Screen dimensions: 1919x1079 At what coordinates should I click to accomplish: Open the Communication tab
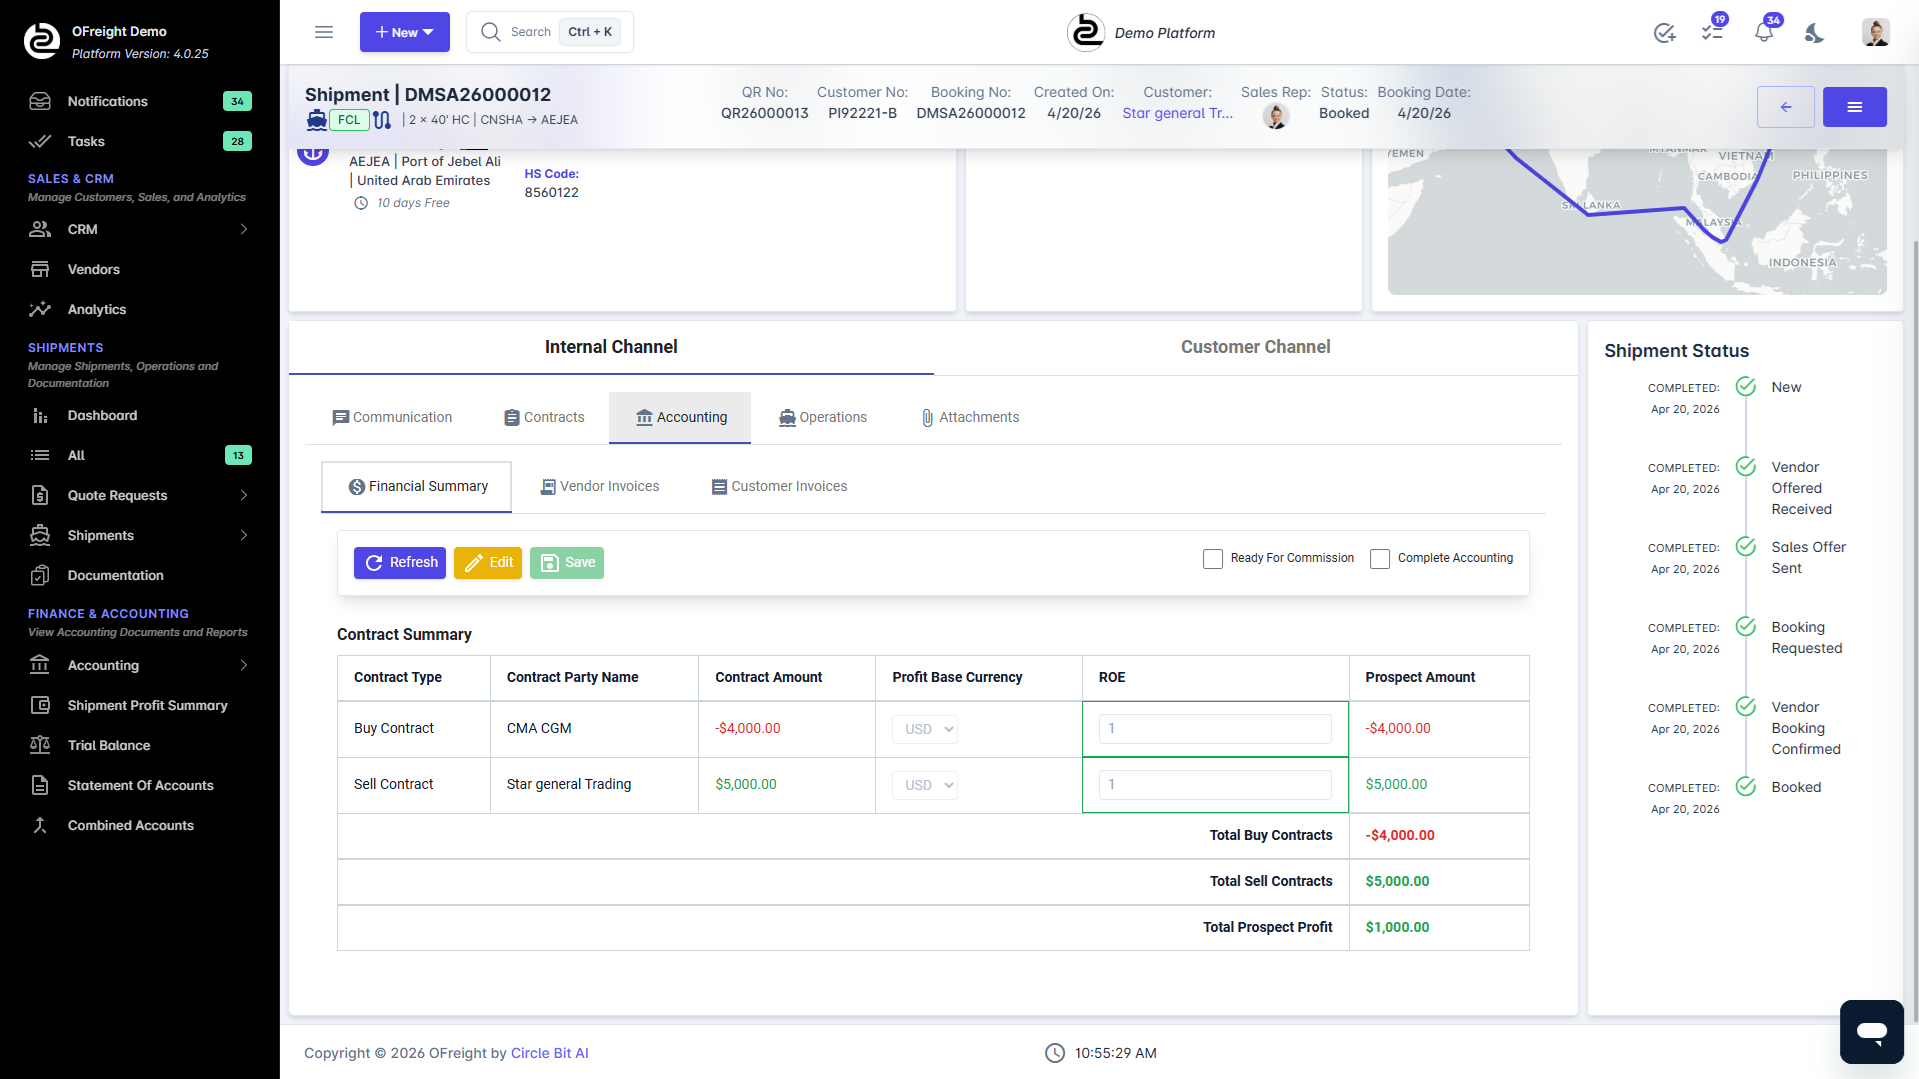pyautogui.click(x=392, y=417)
